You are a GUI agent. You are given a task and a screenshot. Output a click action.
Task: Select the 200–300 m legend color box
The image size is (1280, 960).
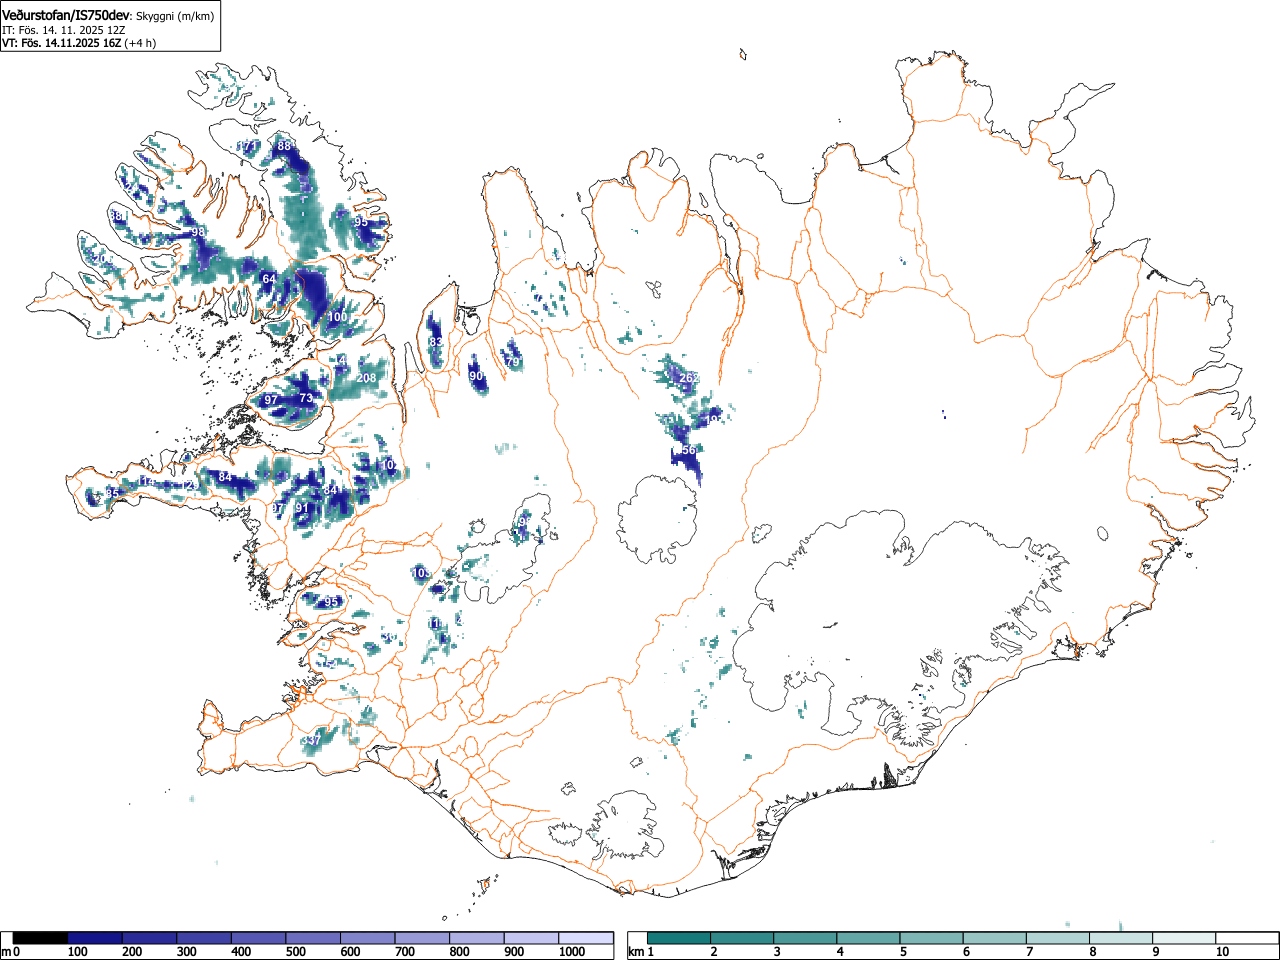pyautogui.click(x=150, y=938)
